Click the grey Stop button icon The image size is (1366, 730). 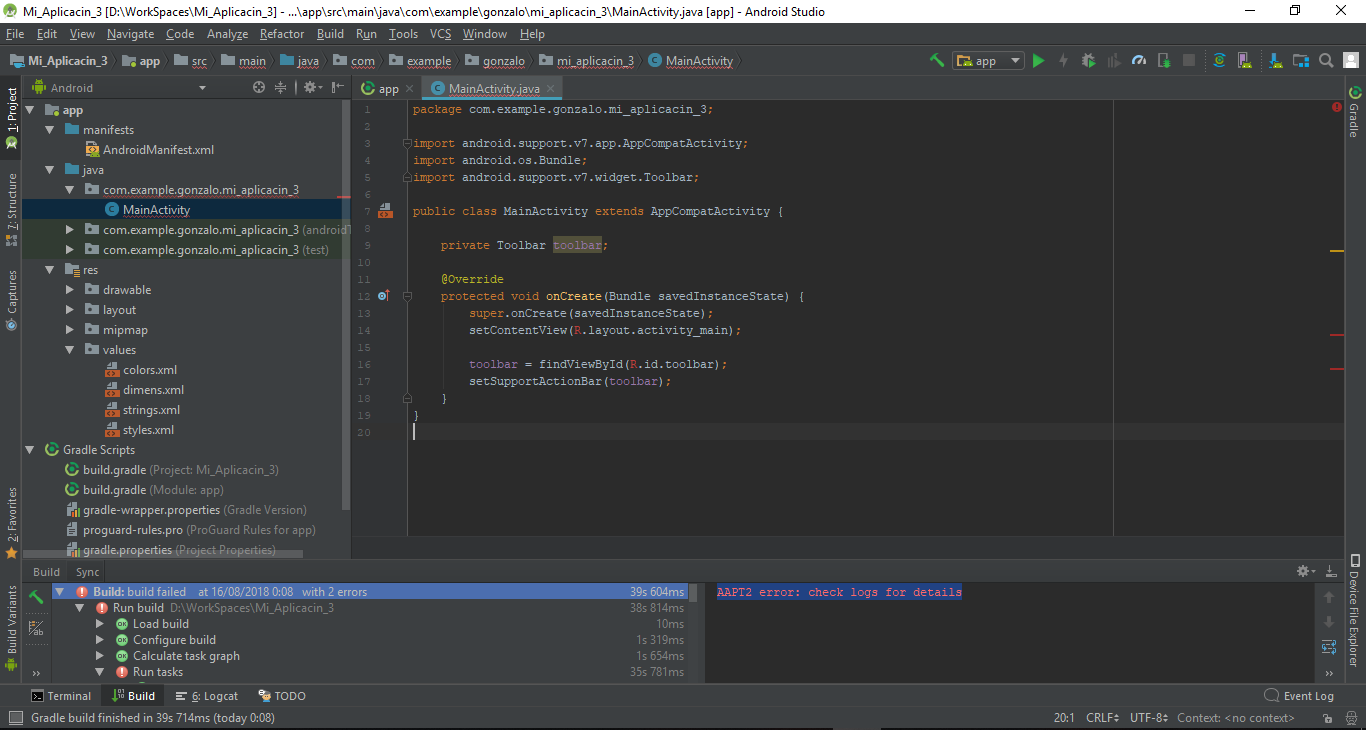click(x=1189, y=61)
